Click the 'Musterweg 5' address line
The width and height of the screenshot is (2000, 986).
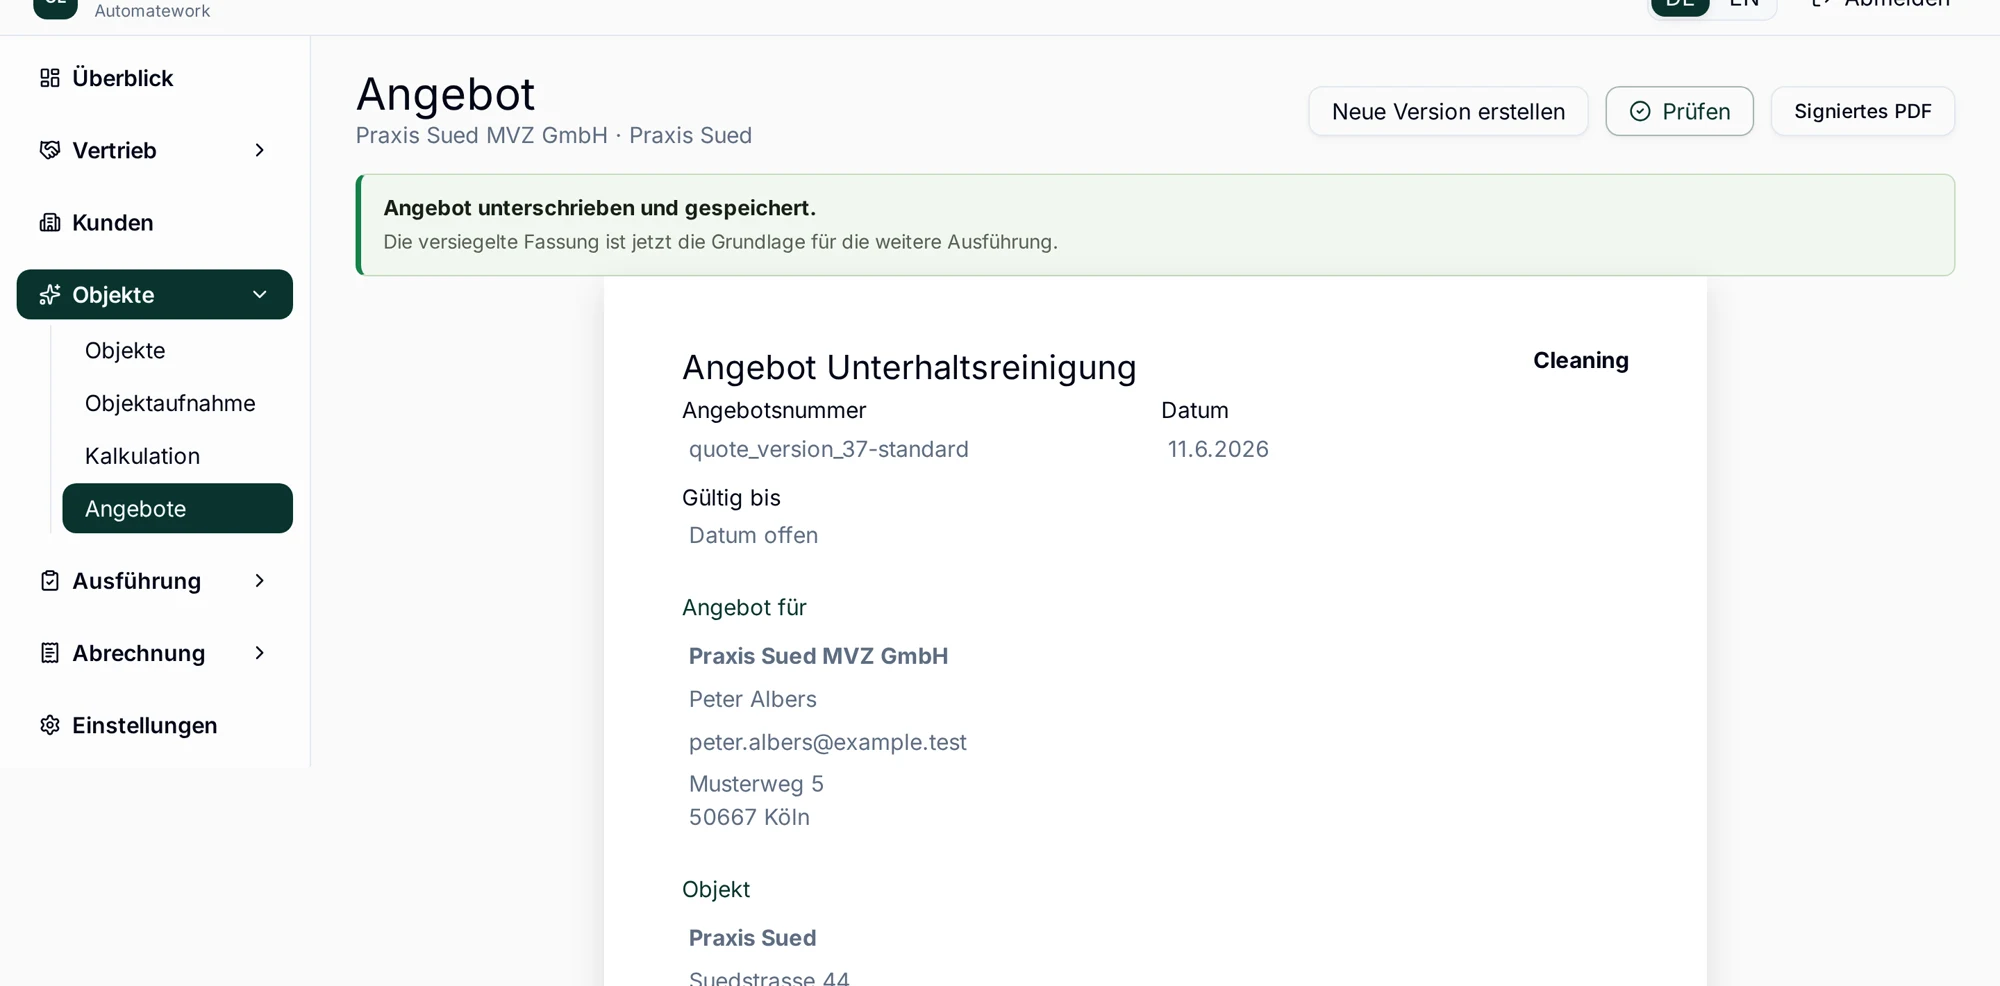point(756,784)
